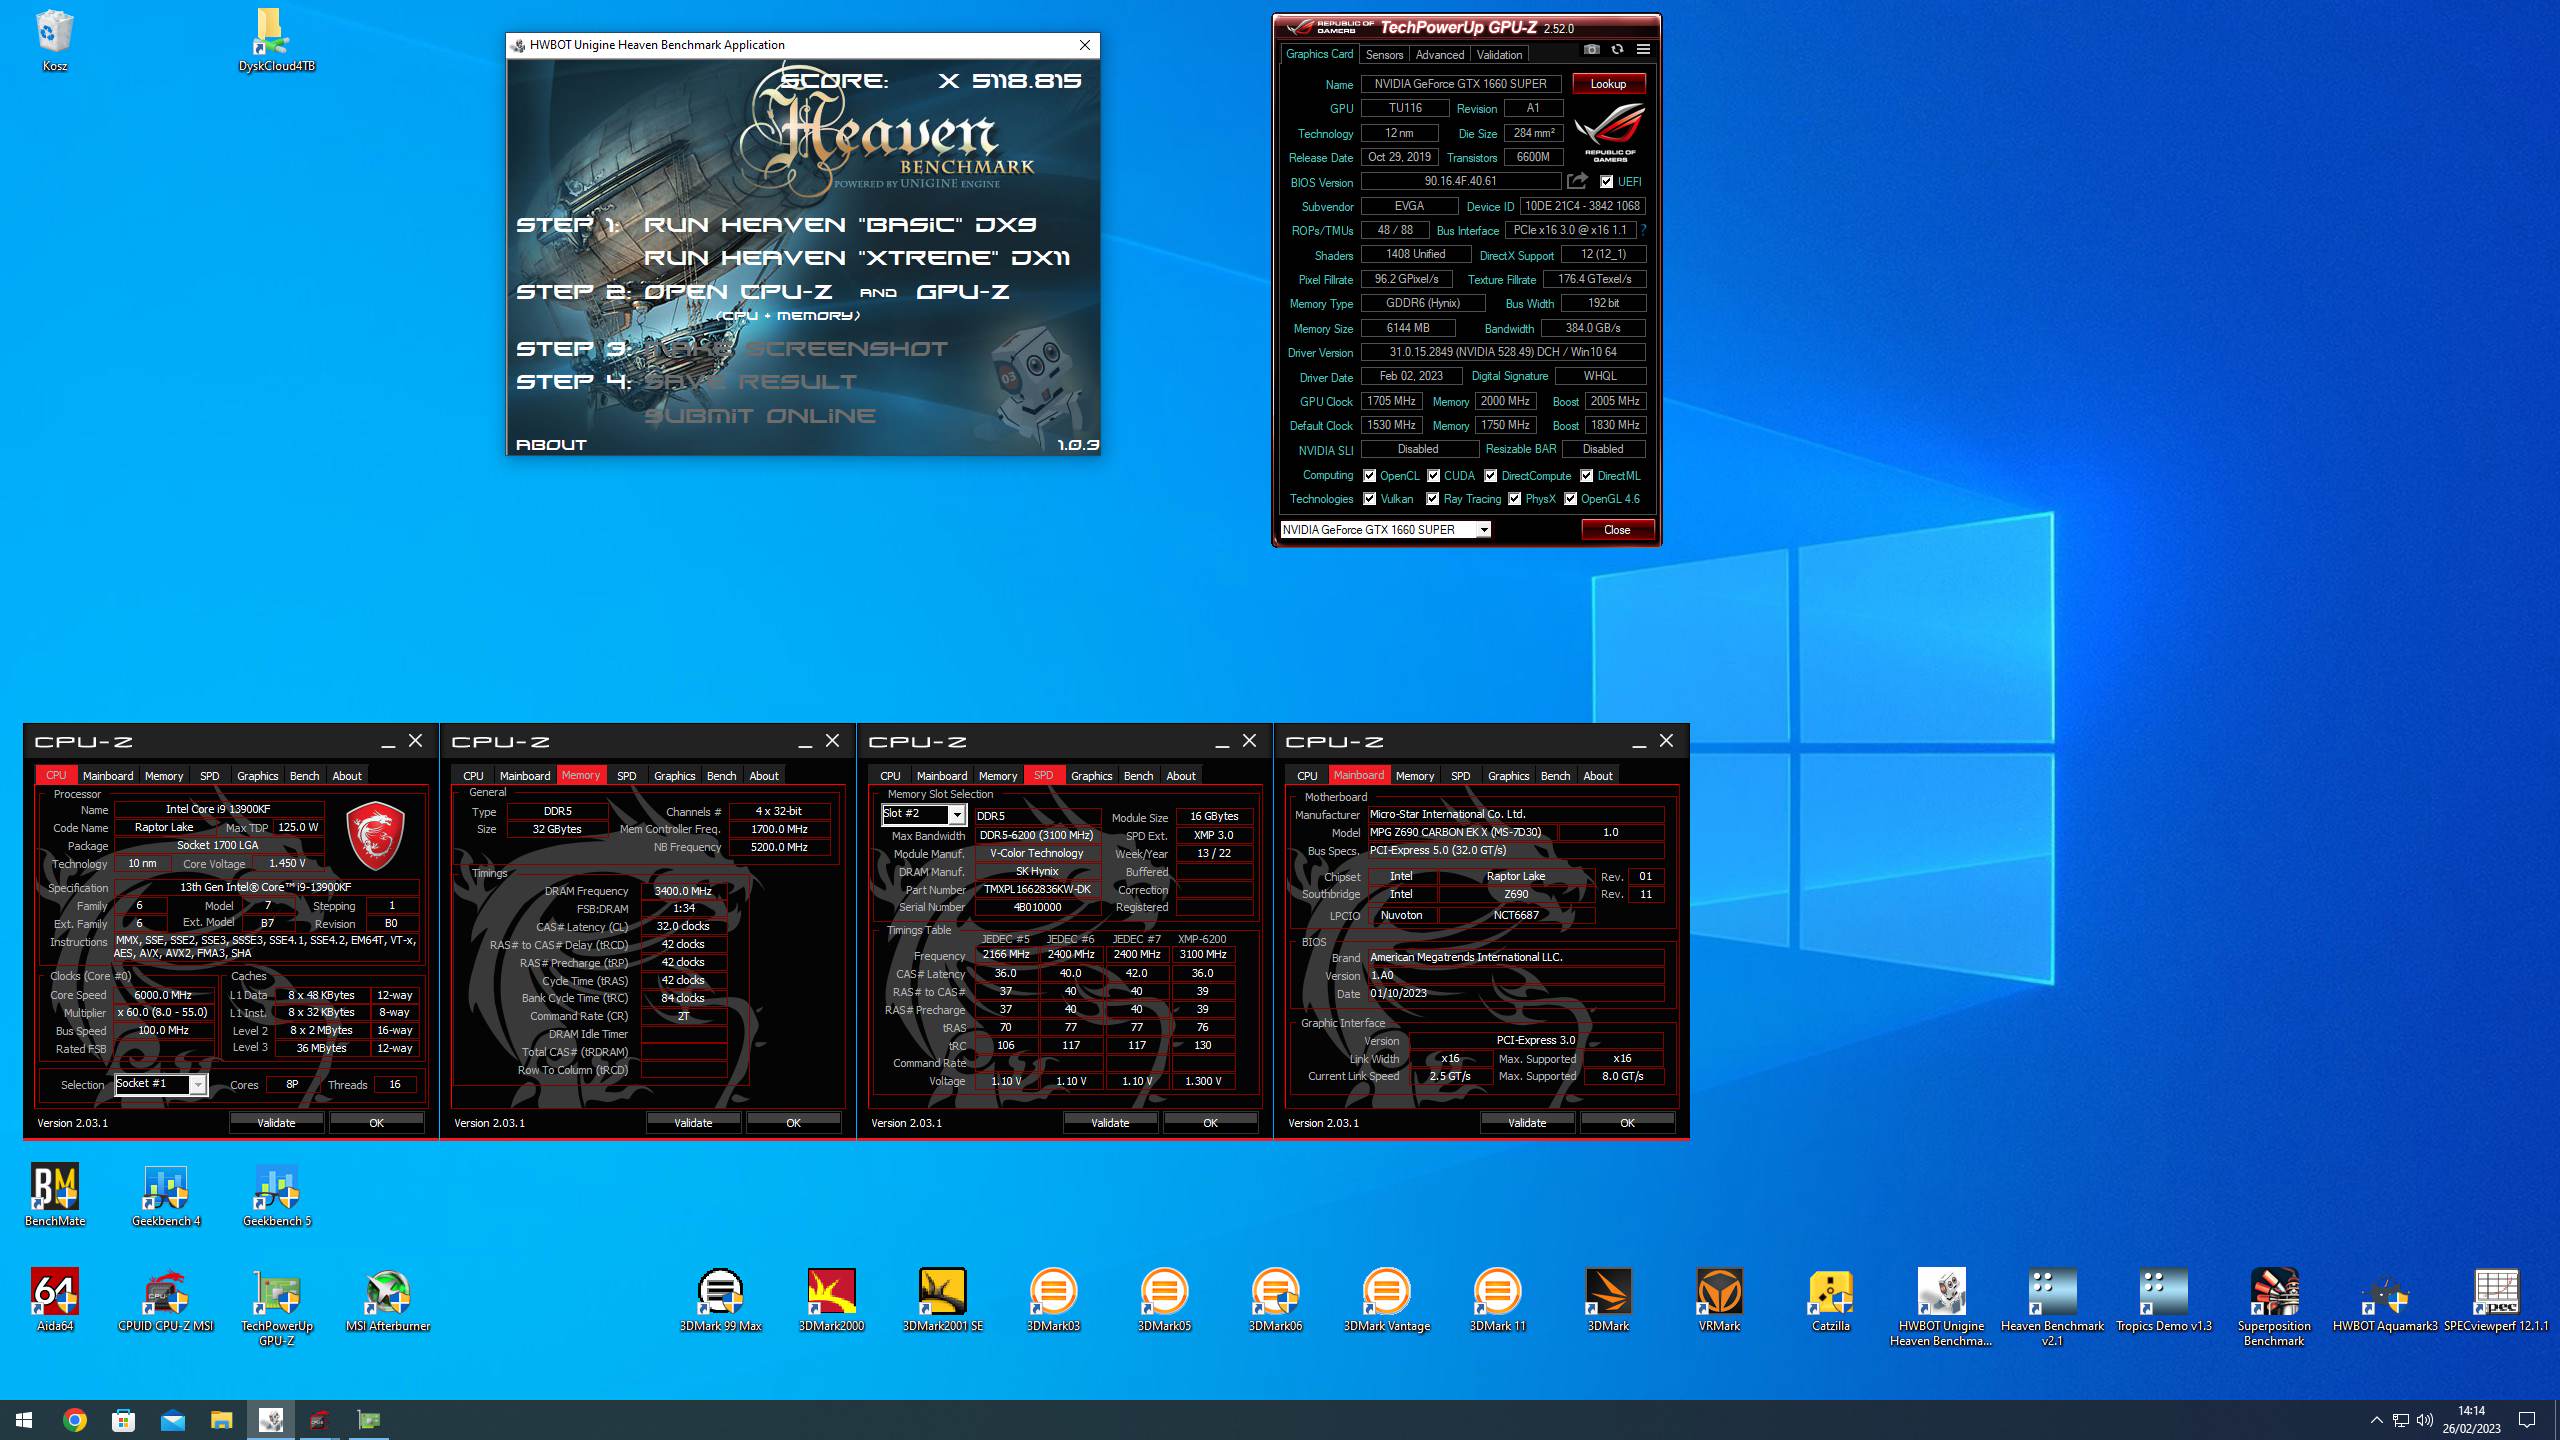This screenshot has width=2560, height=1440.
Task: Toggle the OpenCL checkbox in GPU-Z
Action: (1369, 476)
